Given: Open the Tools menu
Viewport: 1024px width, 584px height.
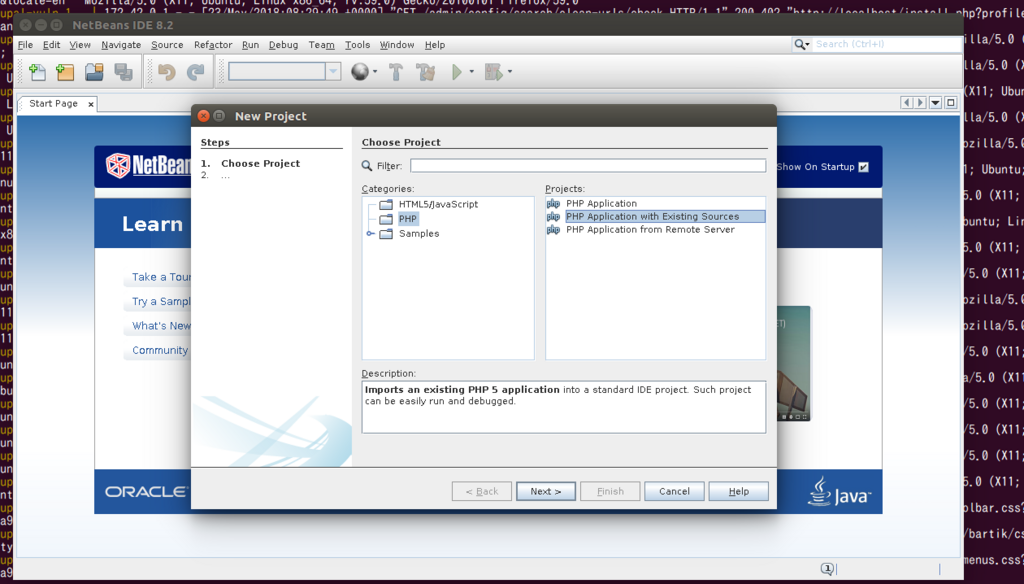Looking at the screenshot, I should coord(357,45).
